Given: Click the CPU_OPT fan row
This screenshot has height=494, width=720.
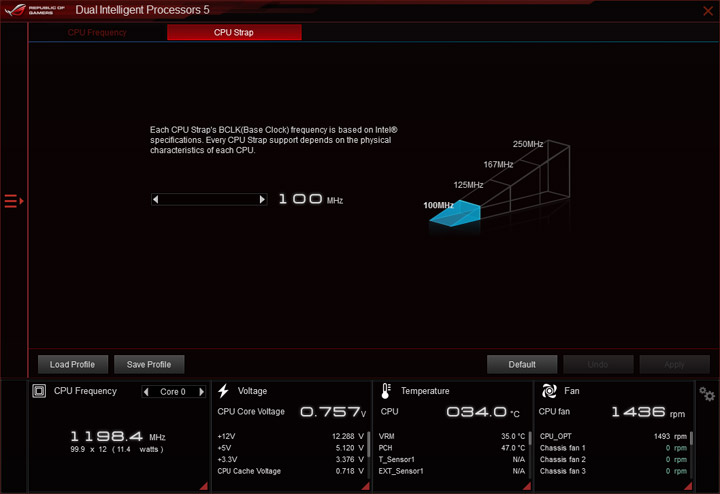Looking at the screenshot, I should click(613, 436).
